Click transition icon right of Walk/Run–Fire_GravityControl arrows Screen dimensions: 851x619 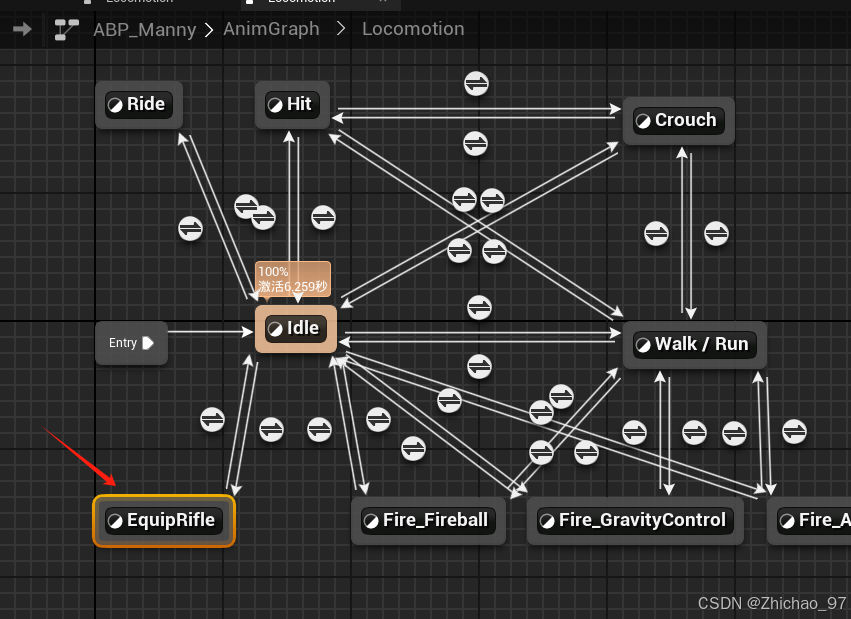click(694, 432)
